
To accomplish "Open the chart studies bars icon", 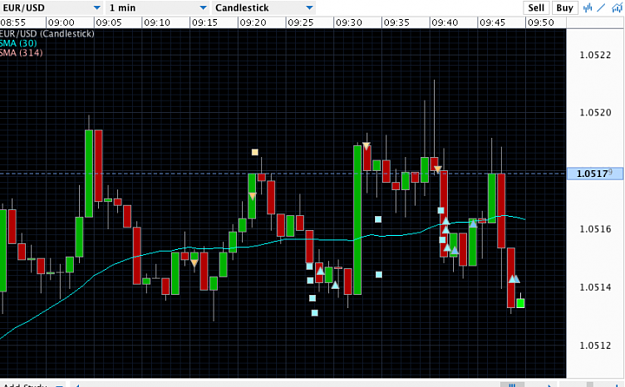I will tap(588, 8).
